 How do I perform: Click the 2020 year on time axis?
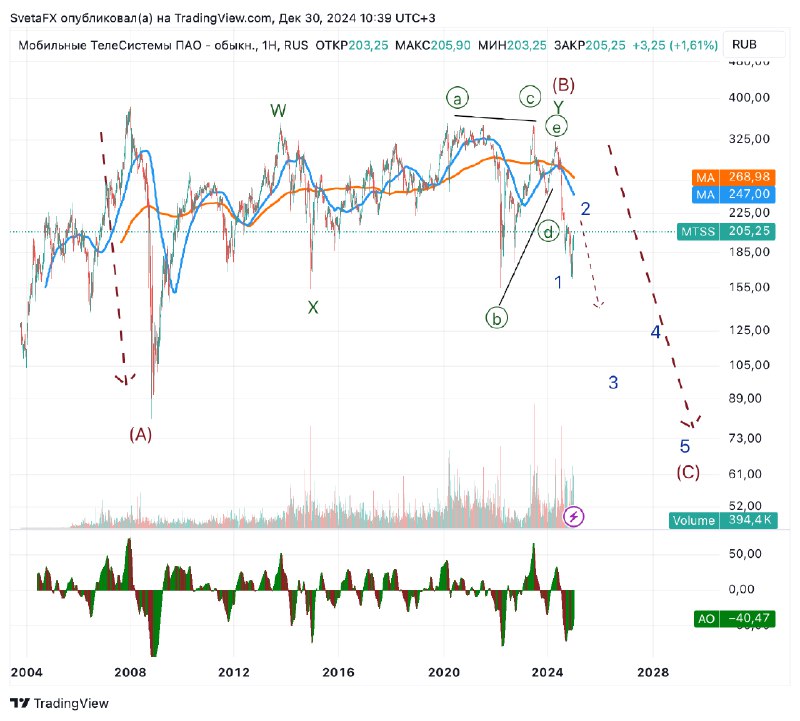pos(443,673)
